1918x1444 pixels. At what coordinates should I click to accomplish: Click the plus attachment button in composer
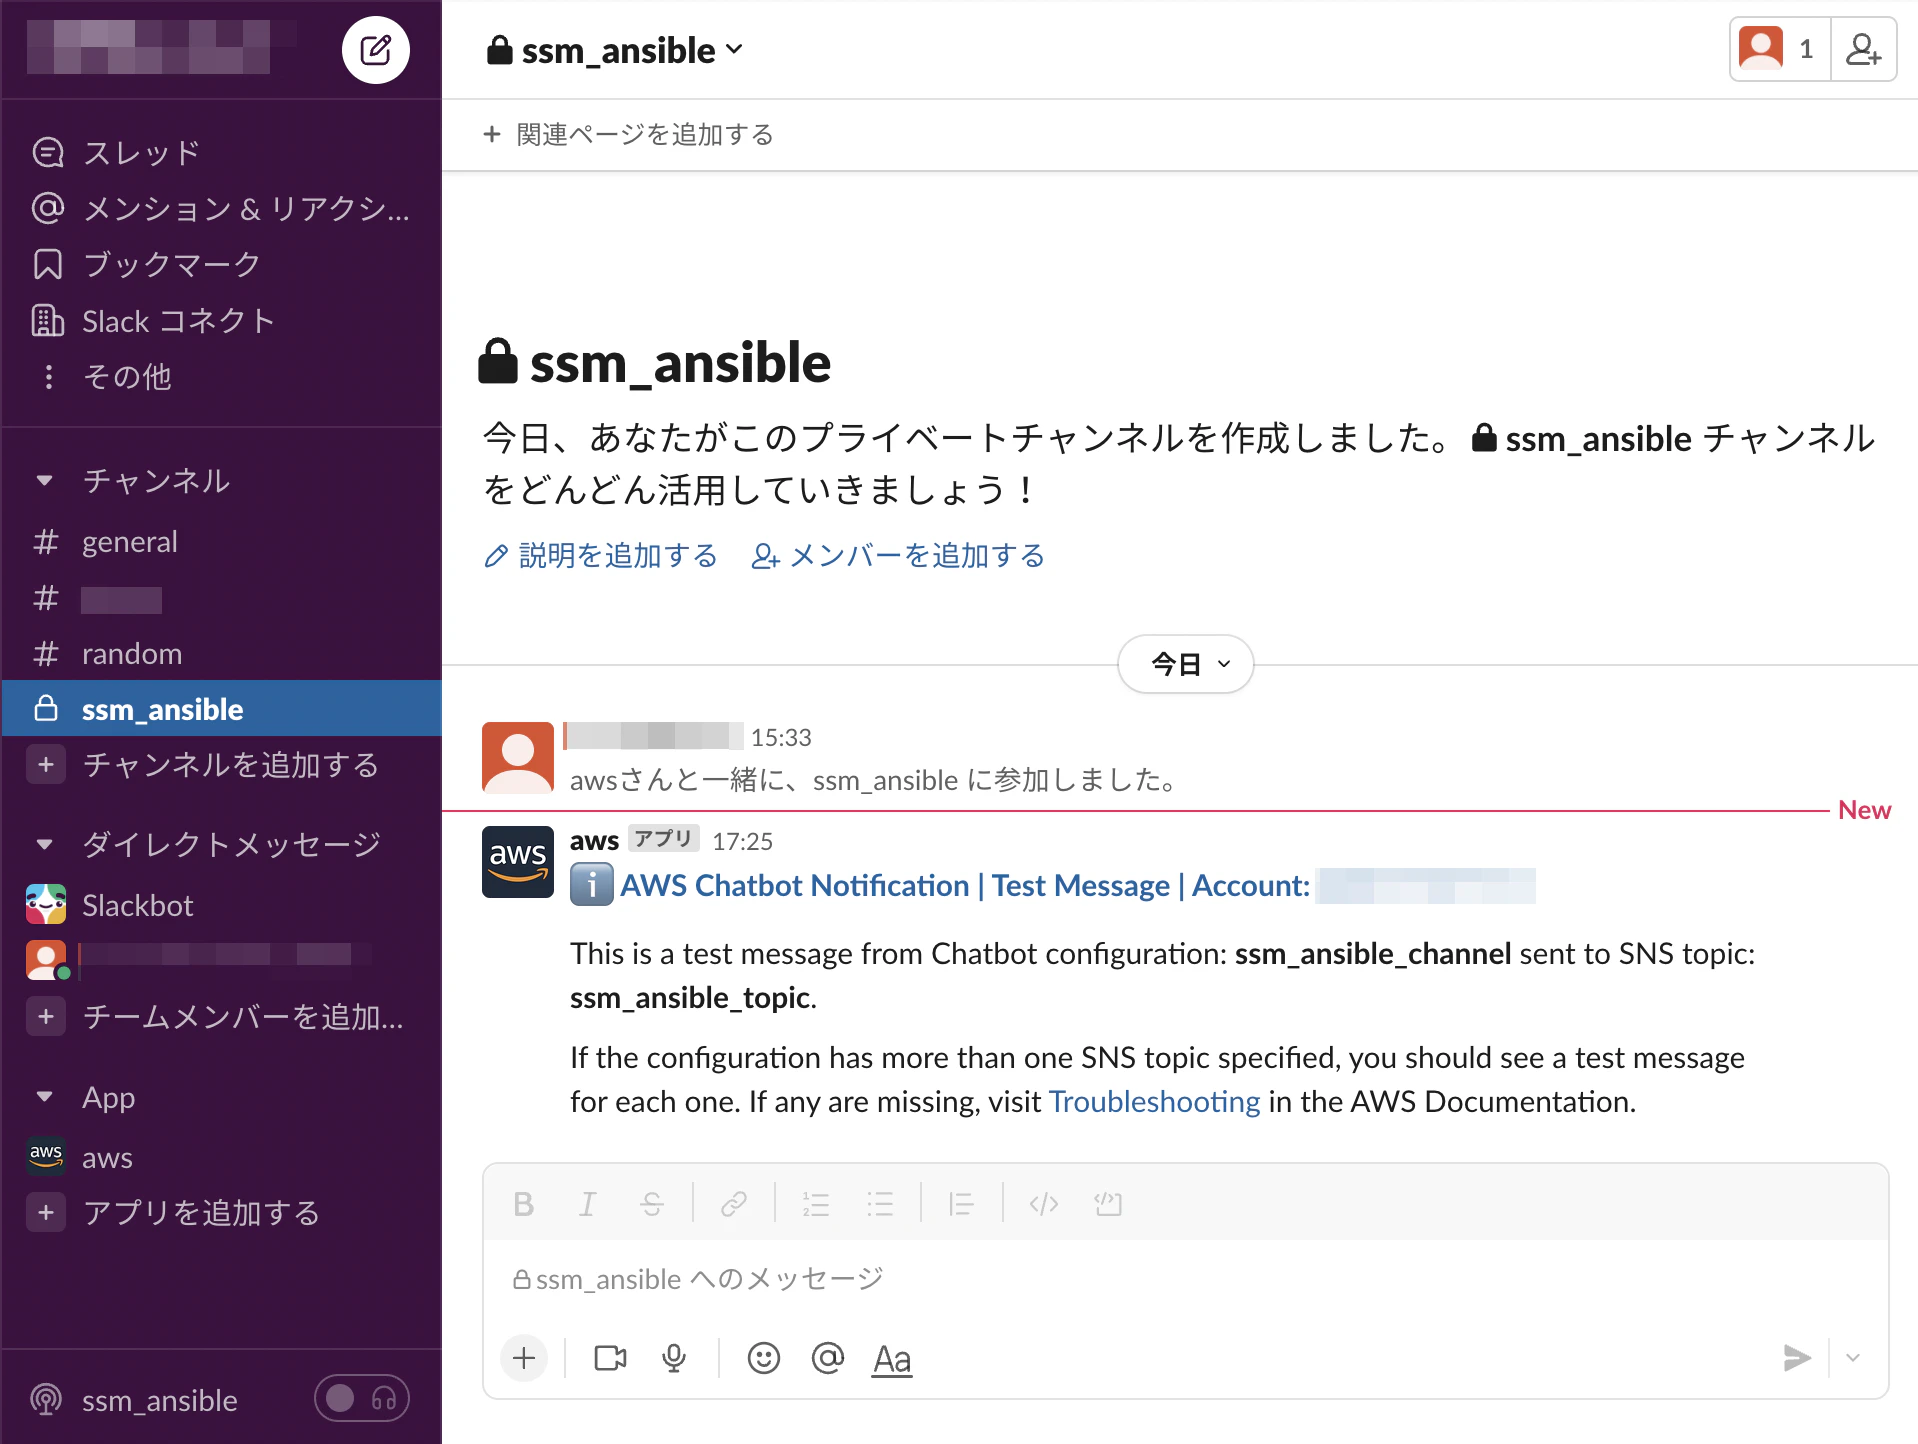(524, 1358)
